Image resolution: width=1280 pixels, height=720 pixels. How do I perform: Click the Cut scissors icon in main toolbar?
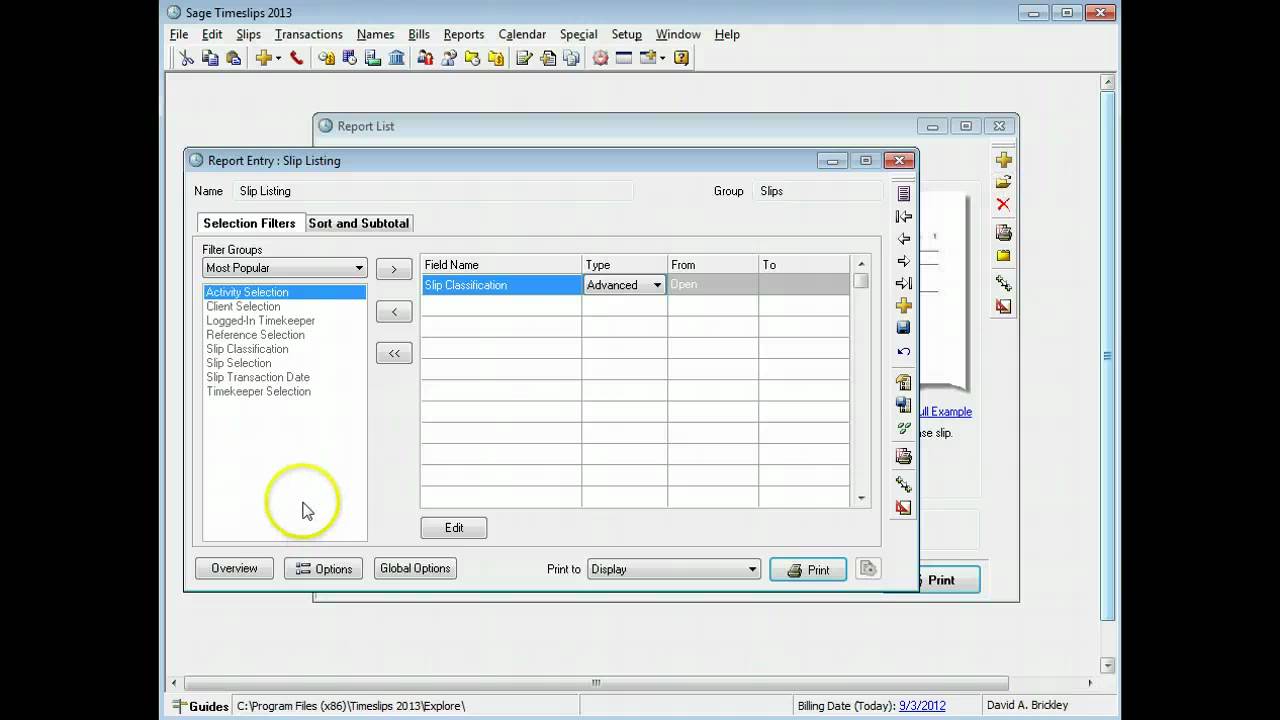coord(186,58)
